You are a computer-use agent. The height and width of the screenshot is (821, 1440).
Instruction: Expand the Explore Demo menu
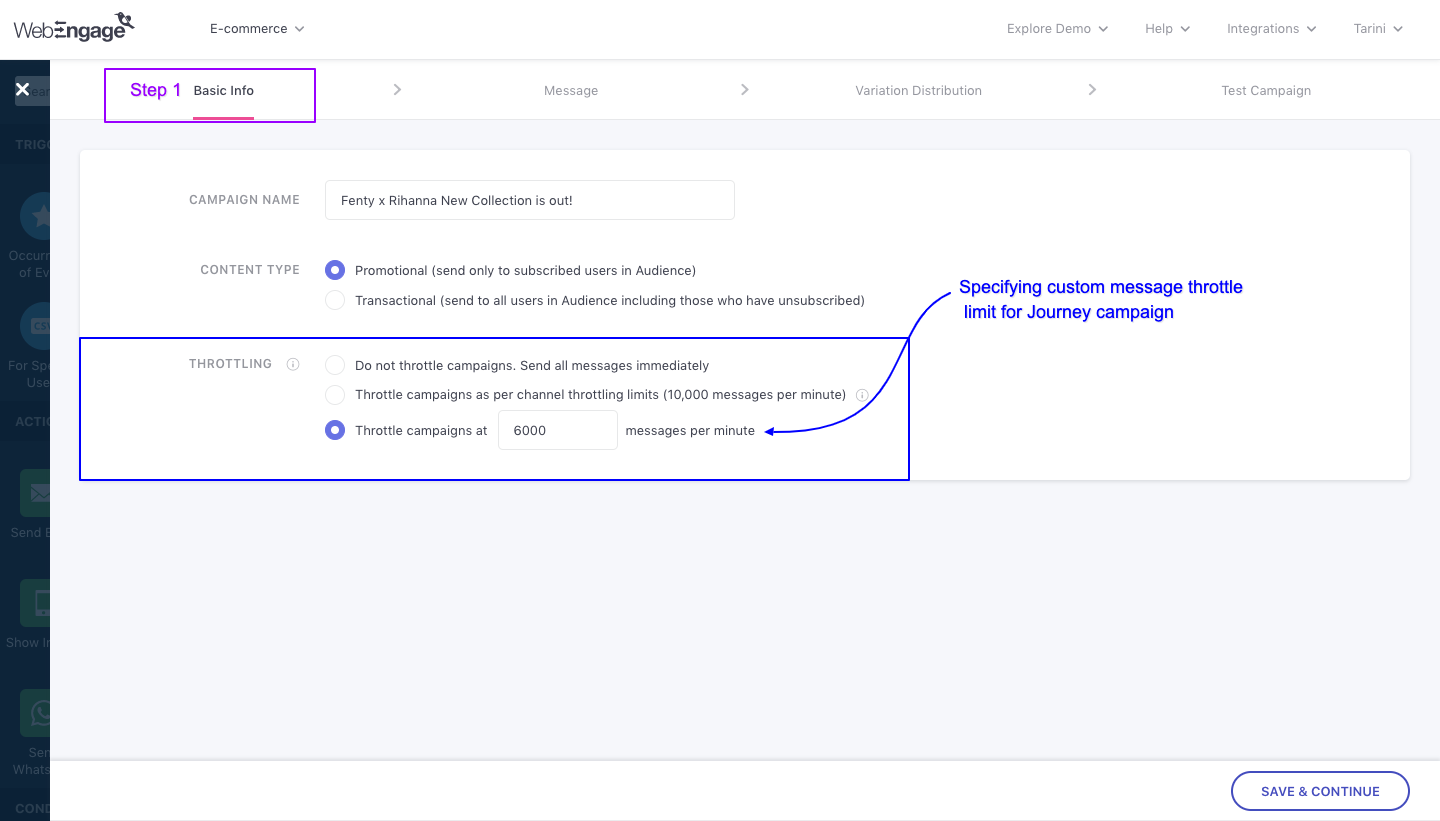pyautogui.click(x=1056, y=29)
